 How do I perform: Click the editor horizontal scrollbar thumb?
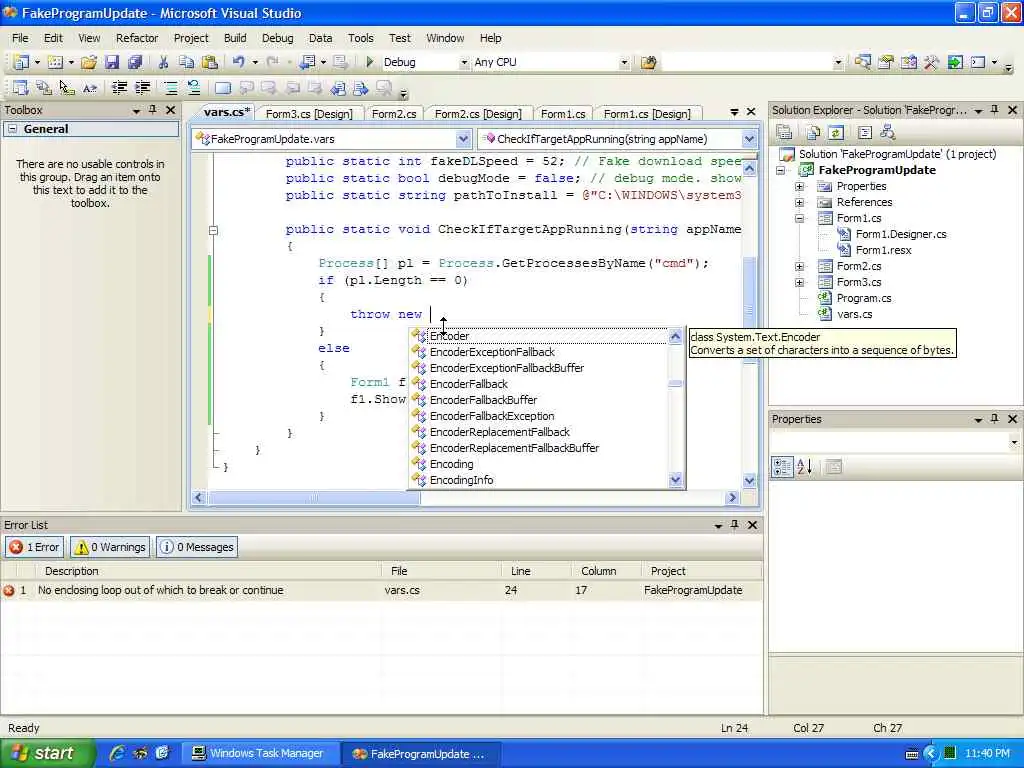314,498
